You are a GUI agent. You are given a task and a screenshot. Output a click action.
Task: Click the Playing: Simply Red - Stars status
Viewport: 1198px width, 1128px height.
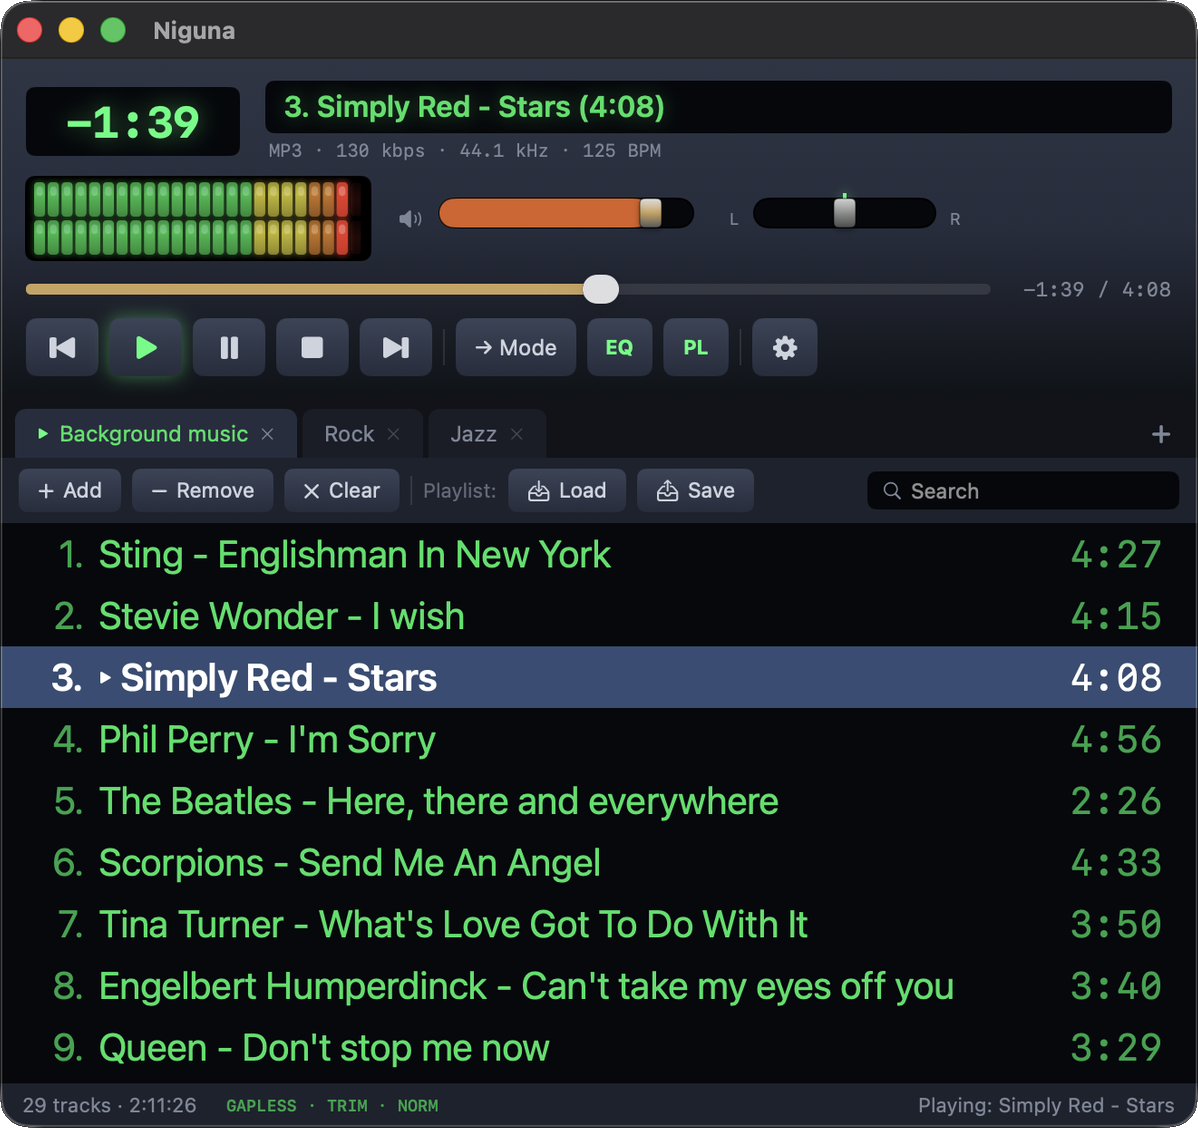(1046, 1106)
